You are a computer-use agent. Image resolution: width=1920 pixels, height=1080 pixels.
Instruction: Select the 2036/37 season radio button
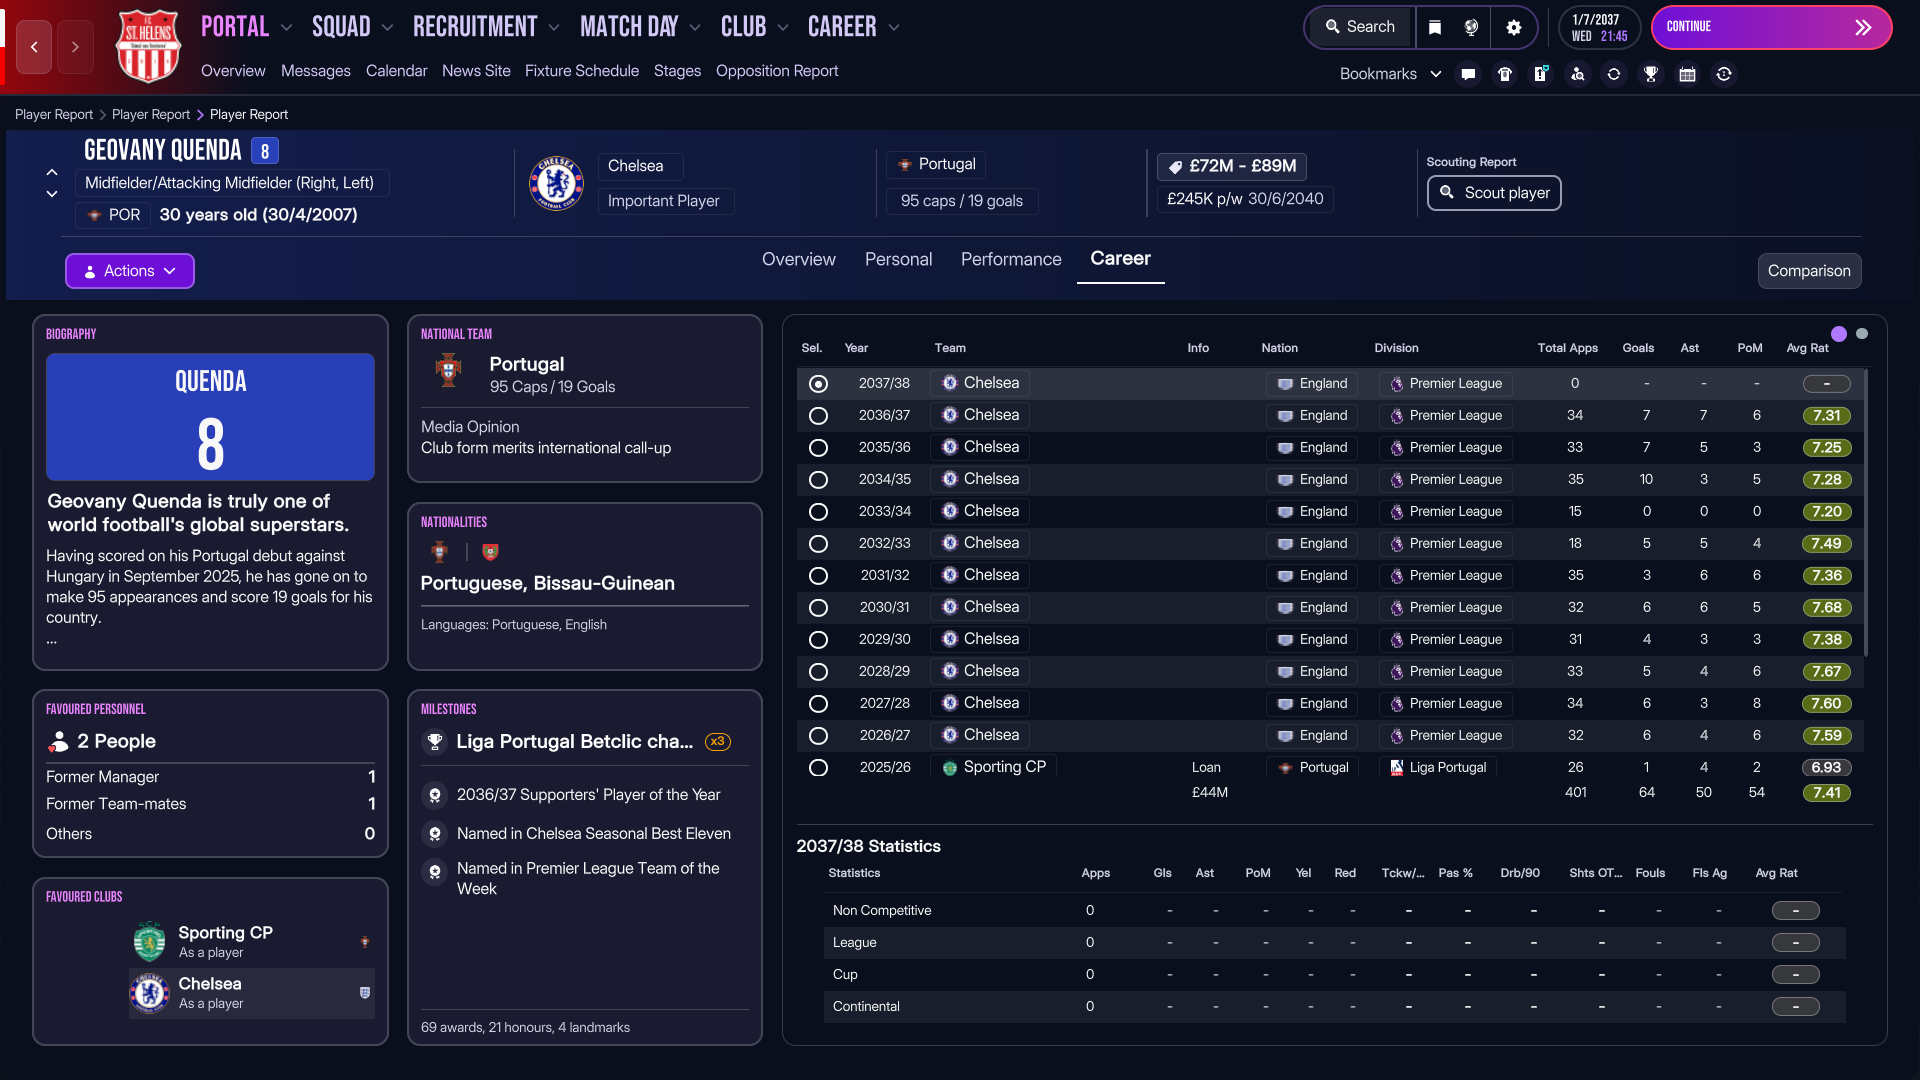818,416
